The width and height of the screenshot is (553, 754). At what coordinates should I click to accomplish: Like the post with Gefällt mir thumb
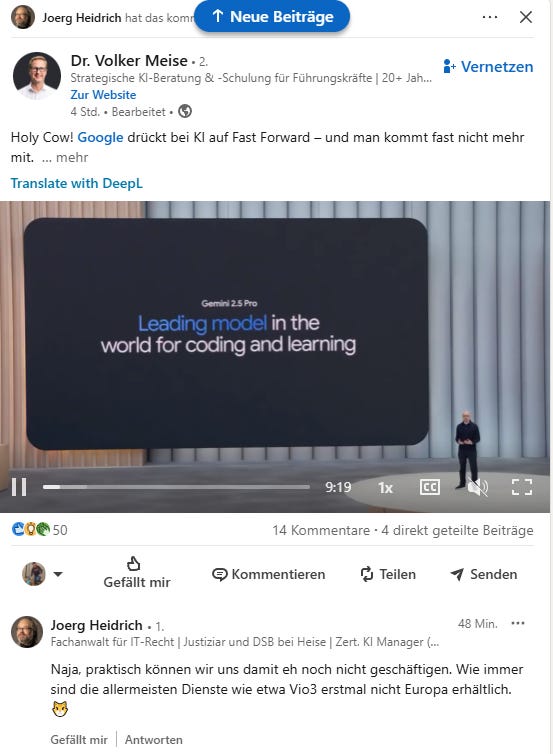(137, 572)
